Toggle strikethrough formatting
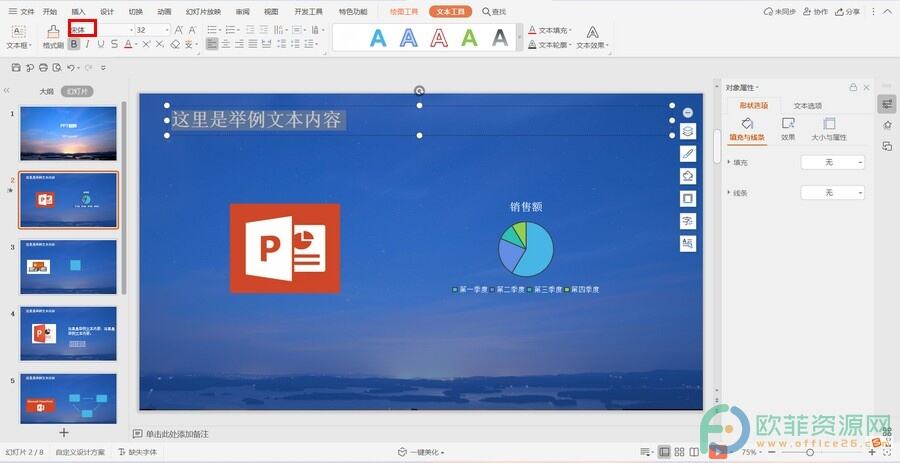 pyautogui.click(x=114, y=44)
